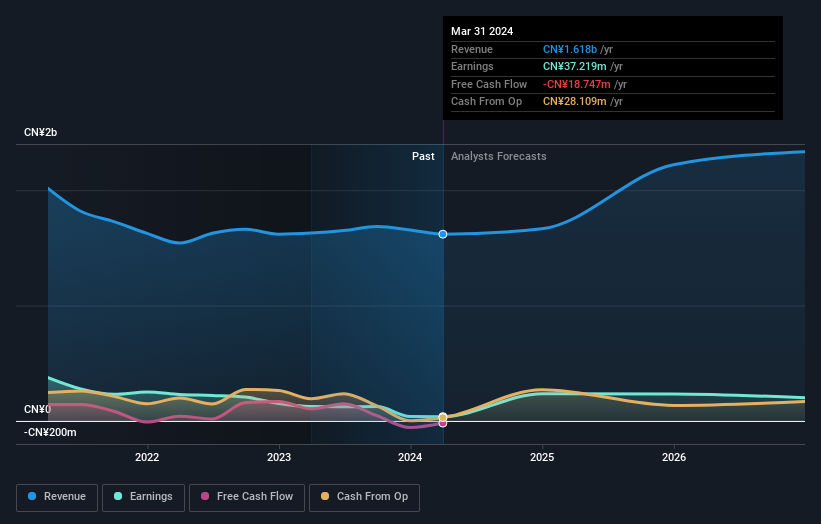Screen dimensions: 821x524
Task: Click the CN¥28.109m cash from op value
Action: (574, 102)
